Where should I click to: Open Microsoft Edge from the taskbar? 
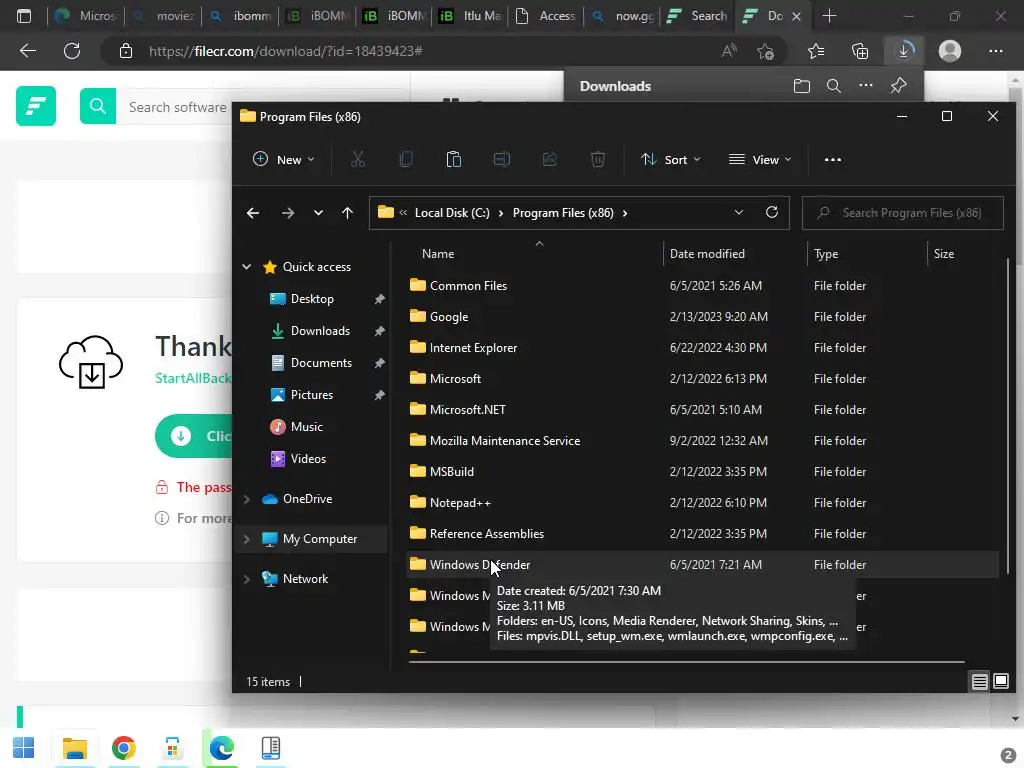(221, 748)
